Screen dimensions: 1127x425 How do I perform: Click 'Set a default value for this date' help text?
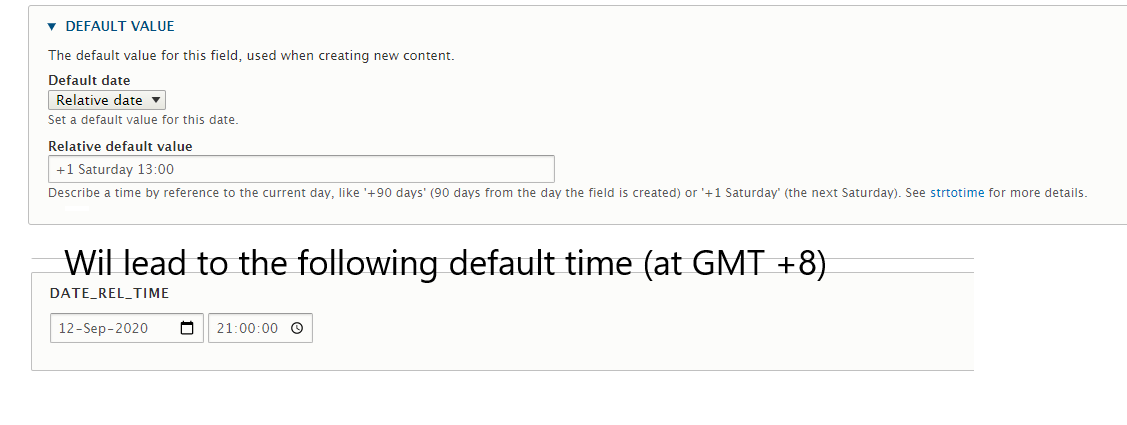143,120
